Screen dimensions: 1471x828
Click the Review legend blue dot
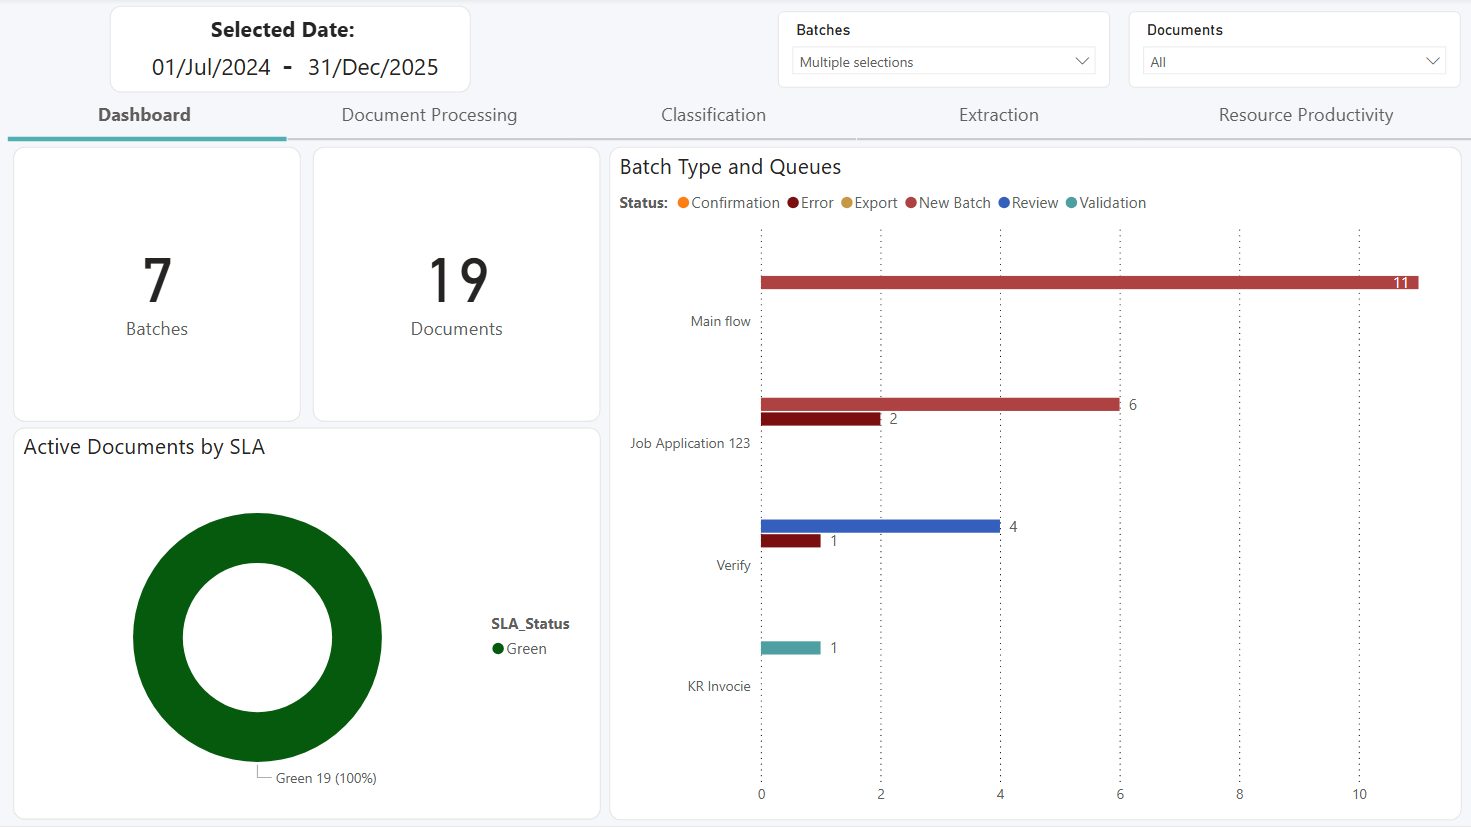pos(1004,203)
